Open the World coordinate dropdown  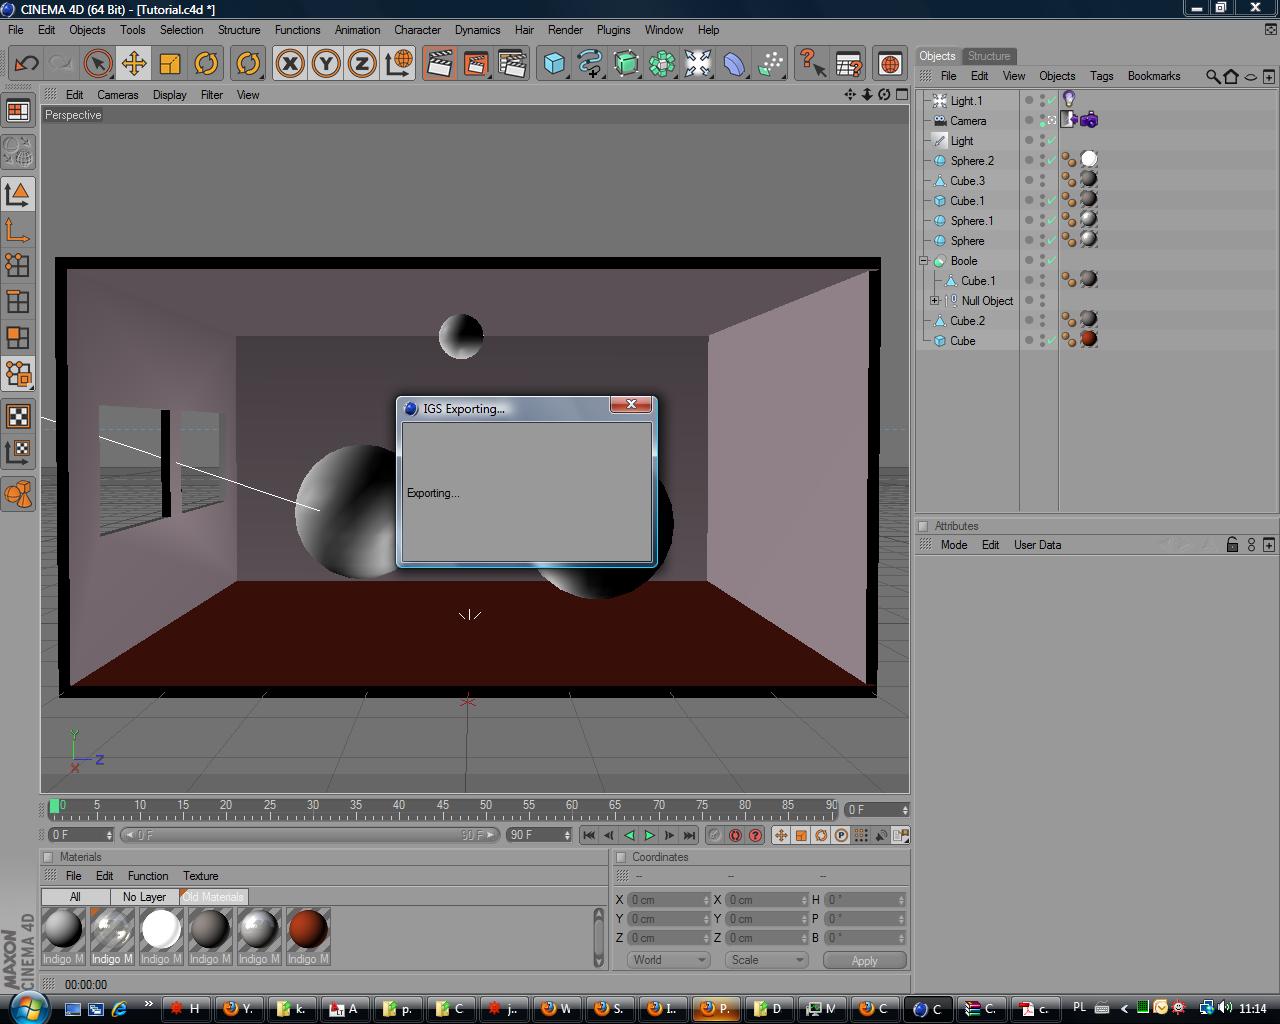click(x=668, y=960)
